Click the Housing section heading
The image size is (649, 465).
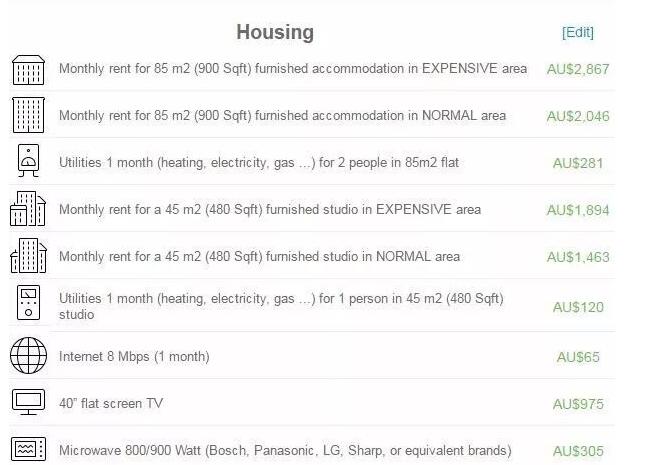[x=275, y=32]
